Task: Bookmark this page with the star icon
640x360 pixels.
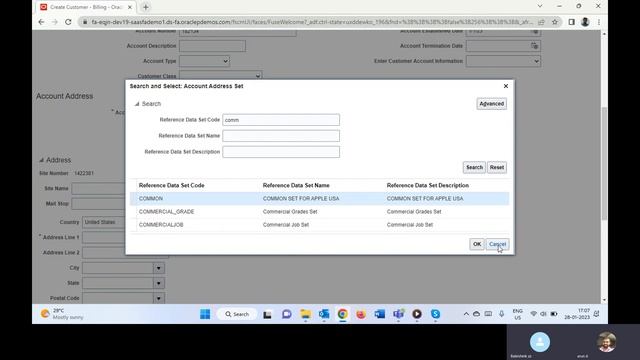Action: coord(555,22)
